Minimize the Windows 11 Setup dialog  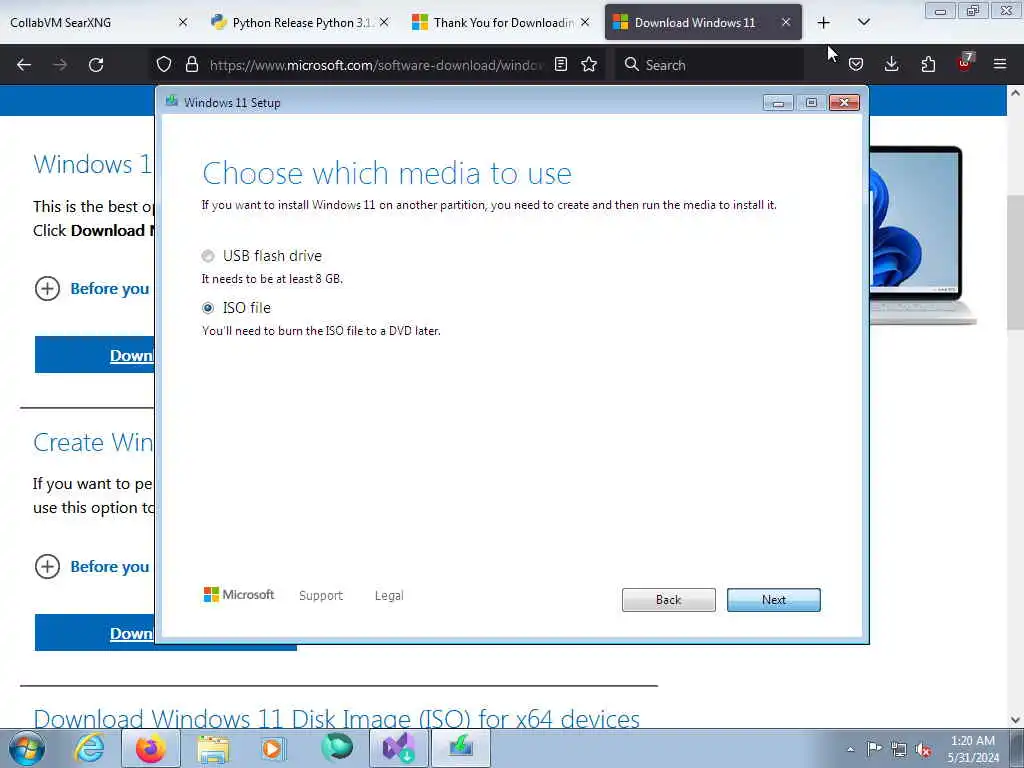pos(778,103)
